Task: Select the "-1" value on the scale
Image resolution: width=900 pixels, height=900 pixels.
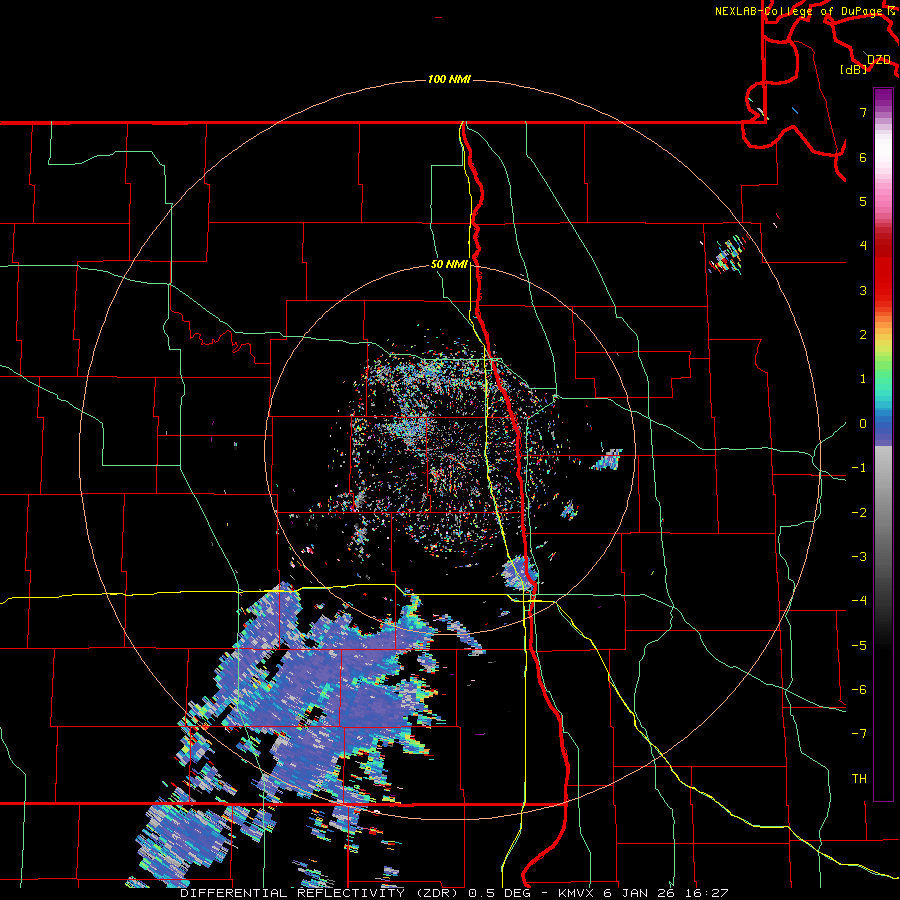Action: coord(859,468)
